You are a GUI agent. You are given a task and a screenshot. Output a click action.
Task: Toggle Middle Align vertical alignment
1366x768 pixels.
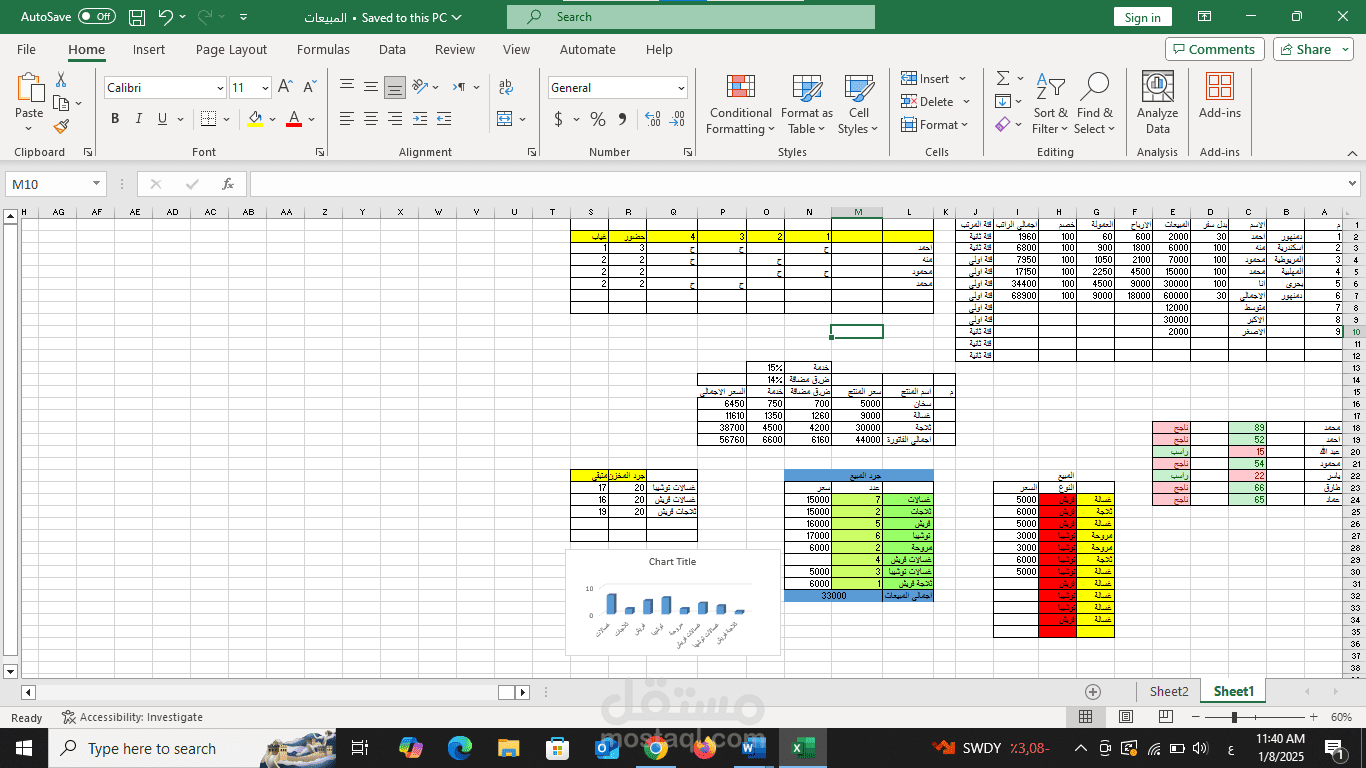coord(371,87)
